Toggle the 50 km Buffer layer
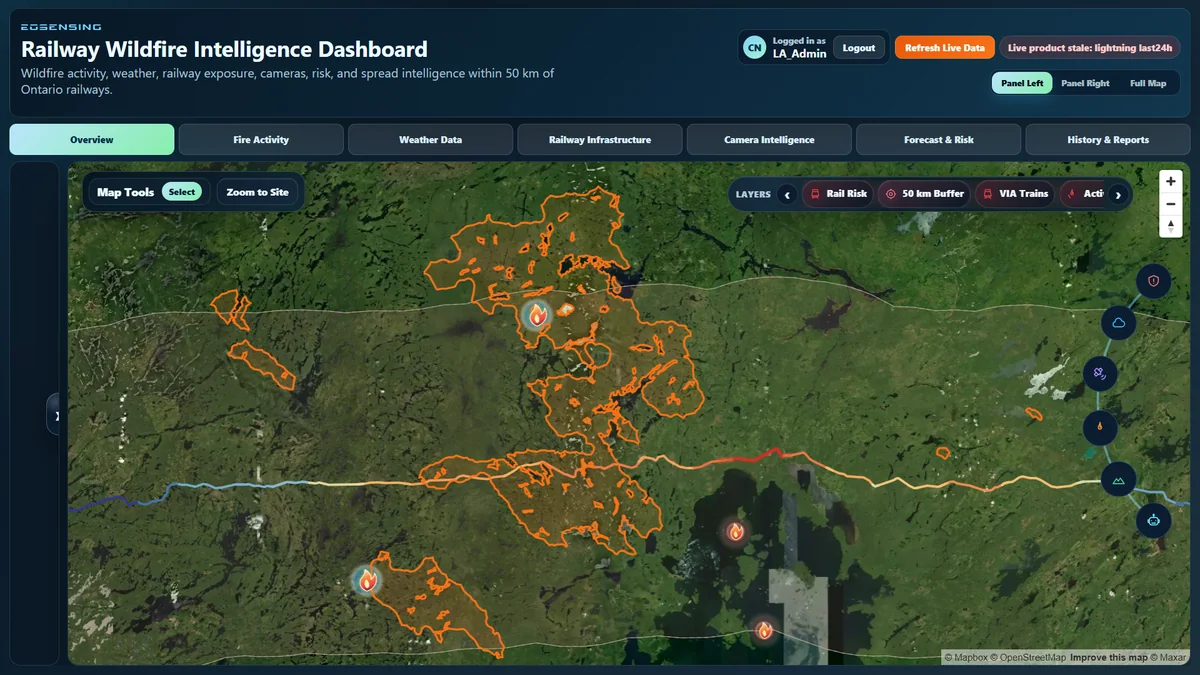This screenshot has height=675, width=1200. click(x=924, y=194)
